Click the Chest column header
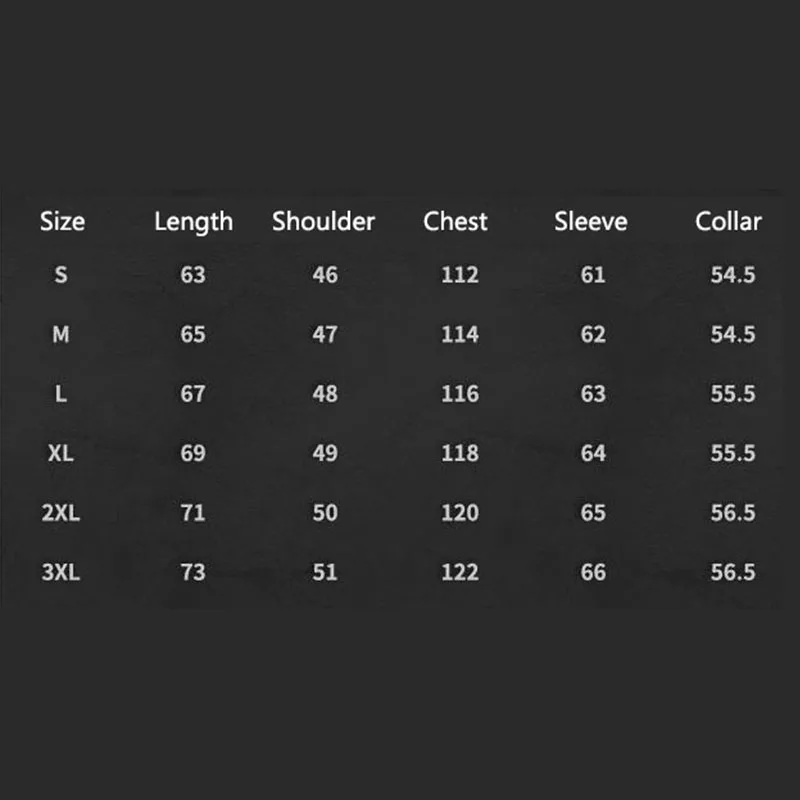This screenshot has height=800, width=800. tap(456, 221)
